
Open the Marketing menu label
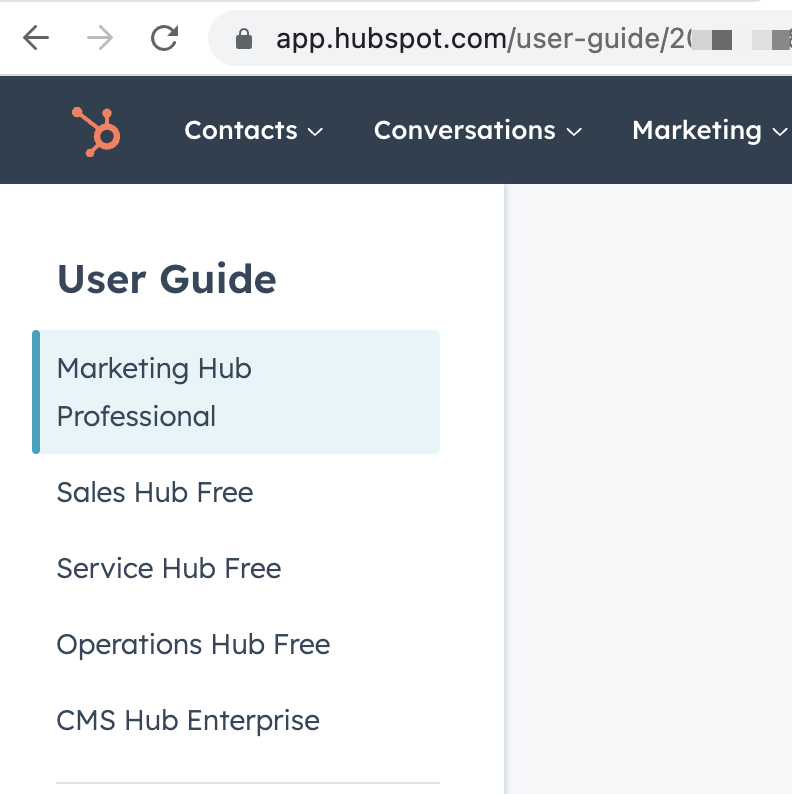tap(697, 131)
